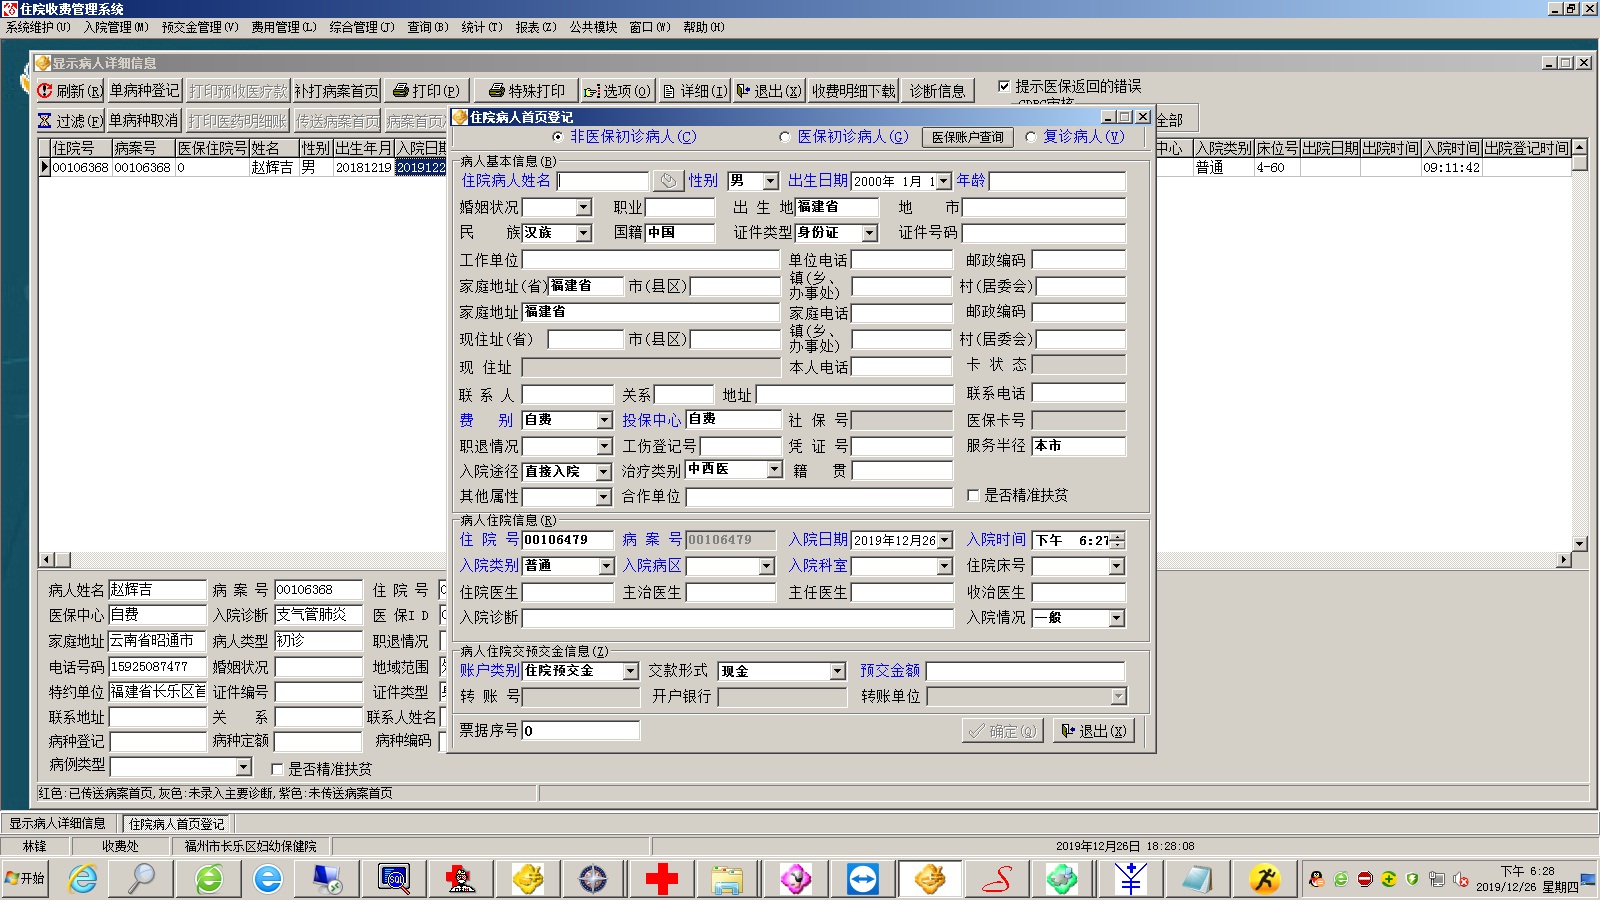The image size is (1600, 900).
Task: Launch Internet Explorer from the taskbar
Action: tap(83, 879)
